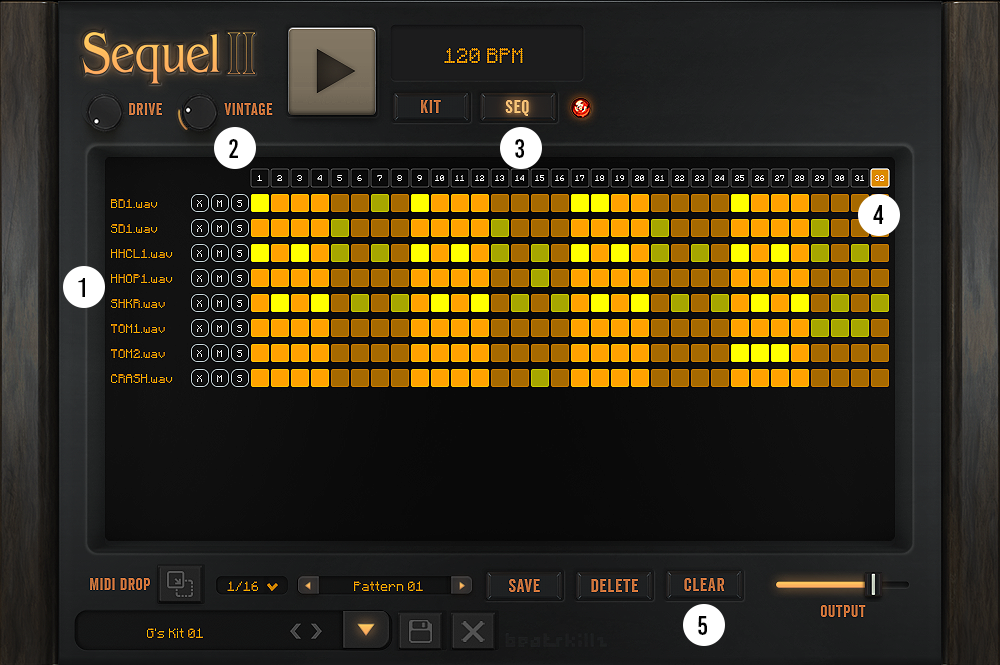Solo the SD1.wav track
Viewport: 1000px width, 665px height.
click(x=240, y=228)
